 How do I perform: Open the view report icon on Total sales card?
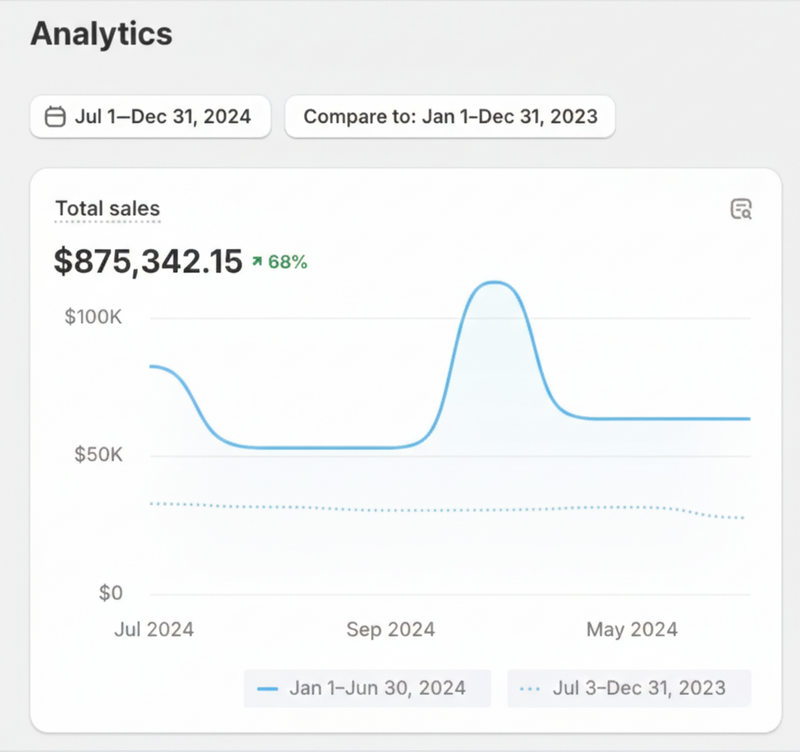(741, 209)
